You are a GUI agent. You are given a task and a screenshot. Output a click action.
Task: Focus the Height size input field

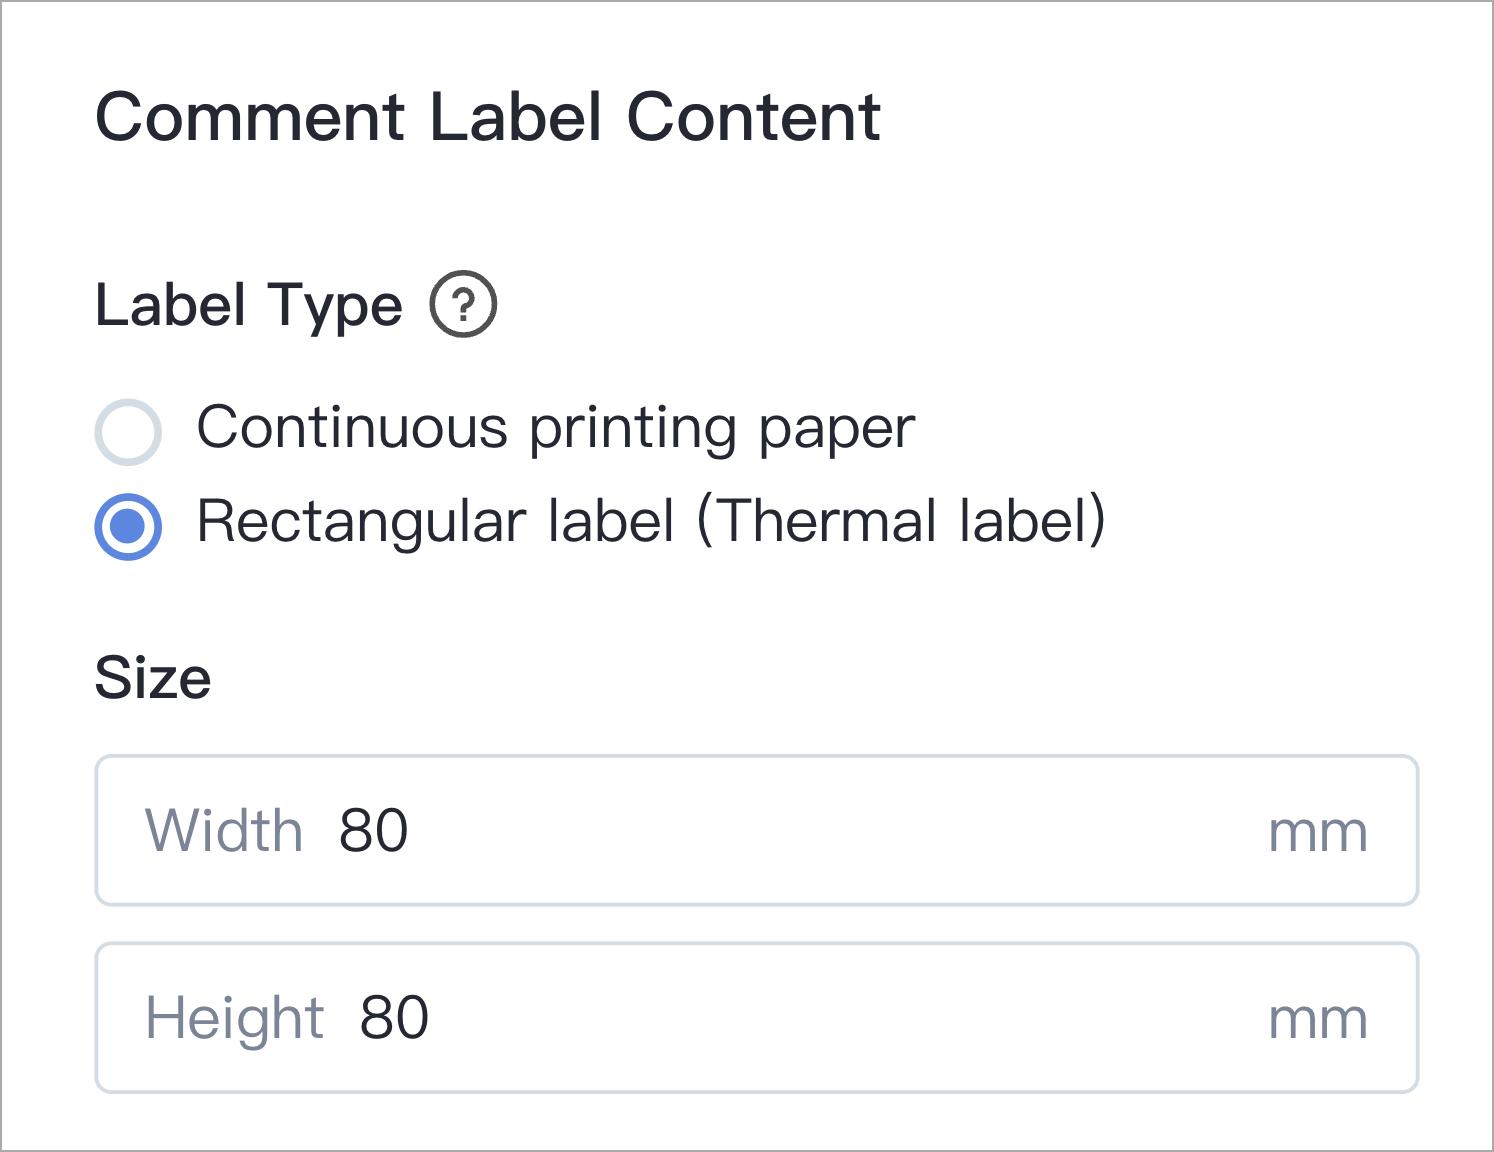[757, 1018]
